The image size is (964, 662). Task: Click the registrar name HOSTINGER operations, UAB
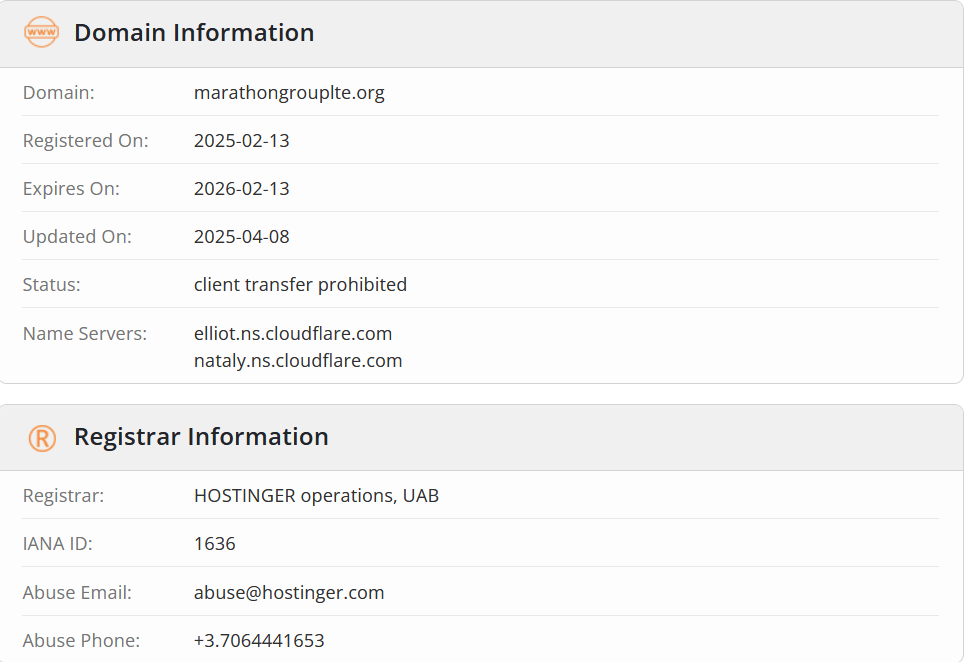pos(316,496)
